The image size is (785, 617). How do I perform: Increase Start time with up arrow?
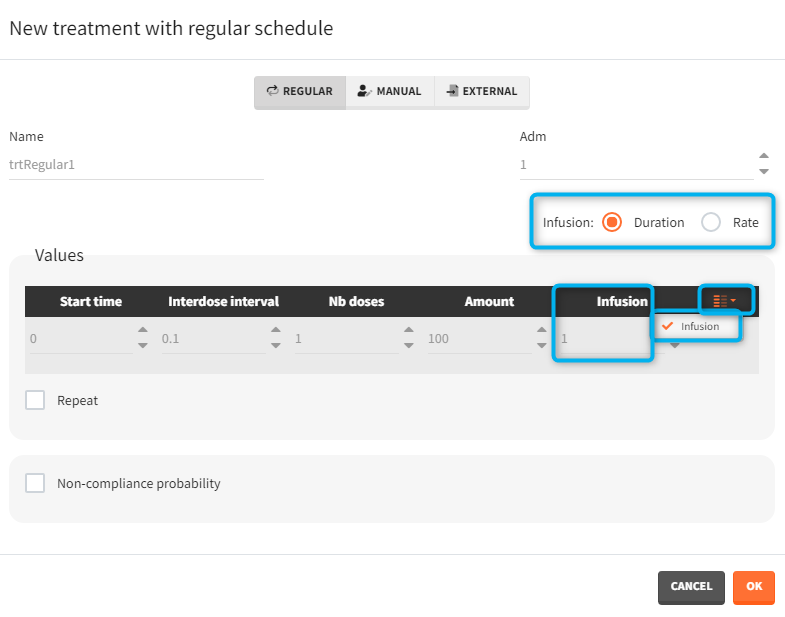pyautogui.click(x=142, y=331)
